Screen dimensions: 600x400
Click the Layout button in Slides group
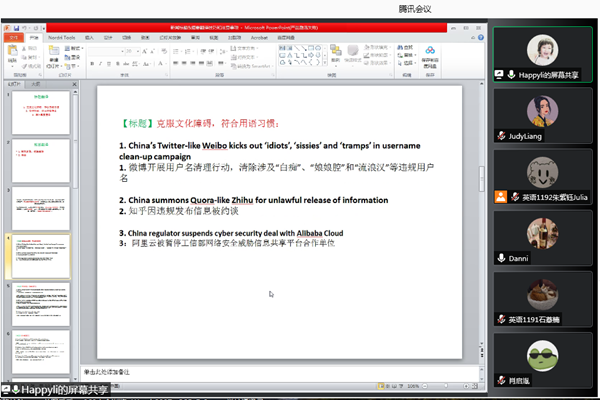[73, 48]
